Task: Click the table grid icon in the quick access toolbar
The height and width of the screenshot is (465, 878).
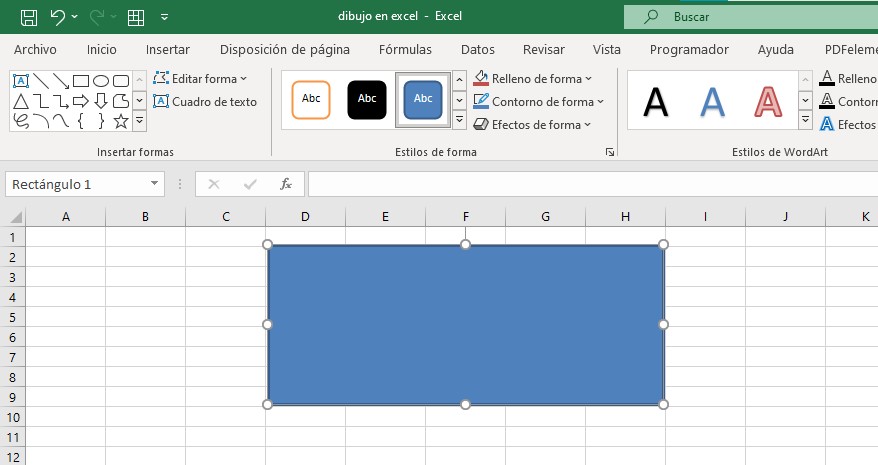Action: tap(136, 17)
